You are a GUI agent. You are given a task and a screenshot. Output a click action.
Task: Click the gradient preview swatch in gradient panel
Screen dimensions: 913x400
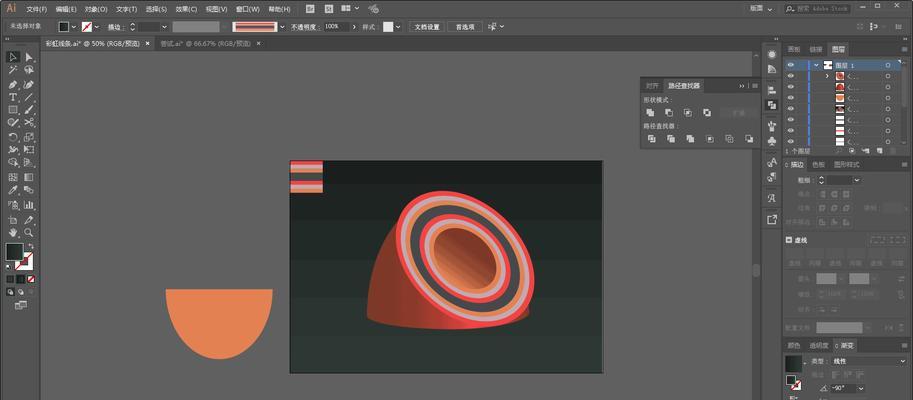pyautogui.click(x=793, y=364)
